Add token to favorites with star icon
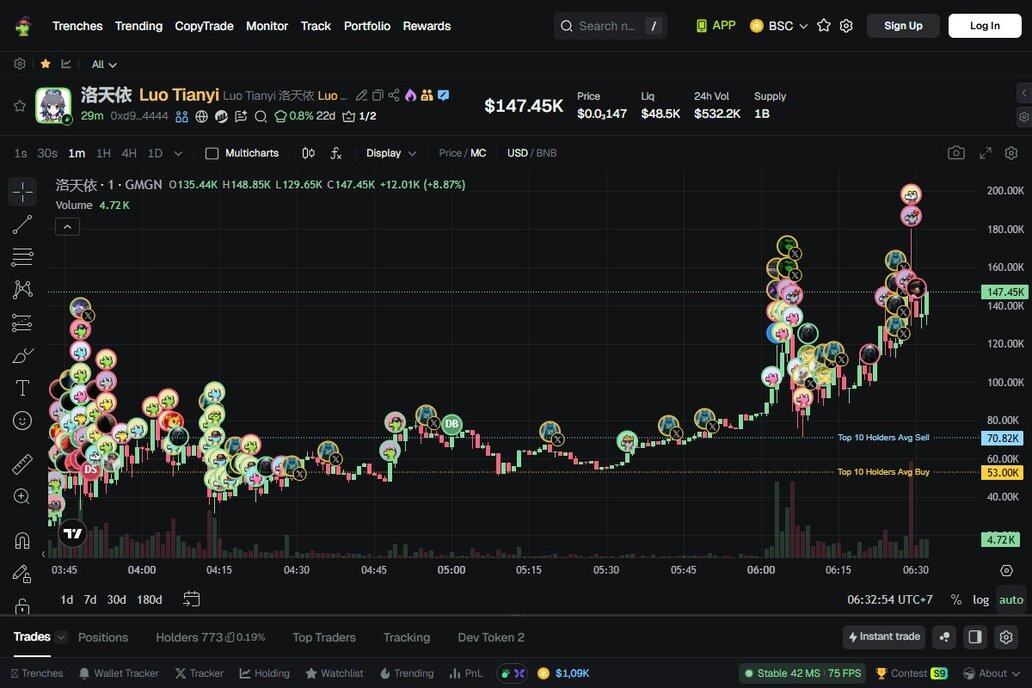Viewport: 1032px width, 688px height. (x=19, y=106)
